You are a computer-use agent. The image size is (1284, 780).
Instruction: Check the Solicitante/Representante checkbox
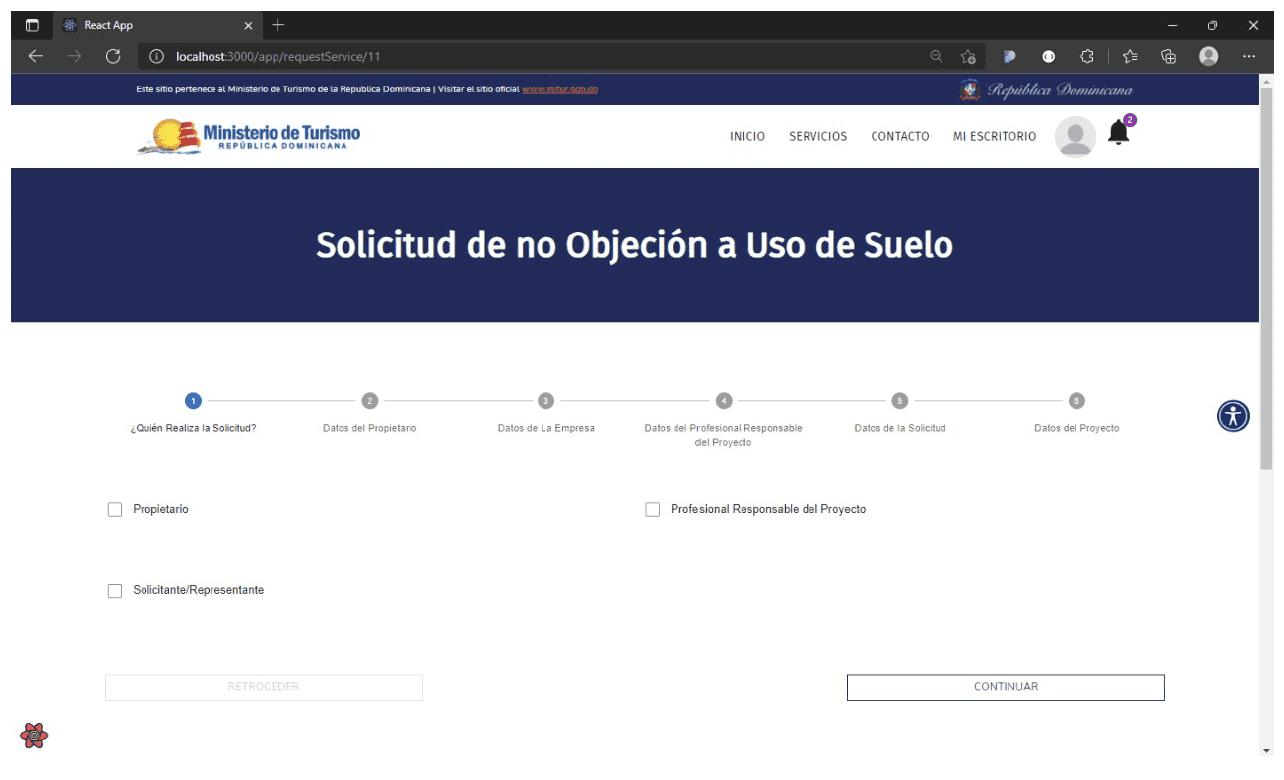point(114,591)
